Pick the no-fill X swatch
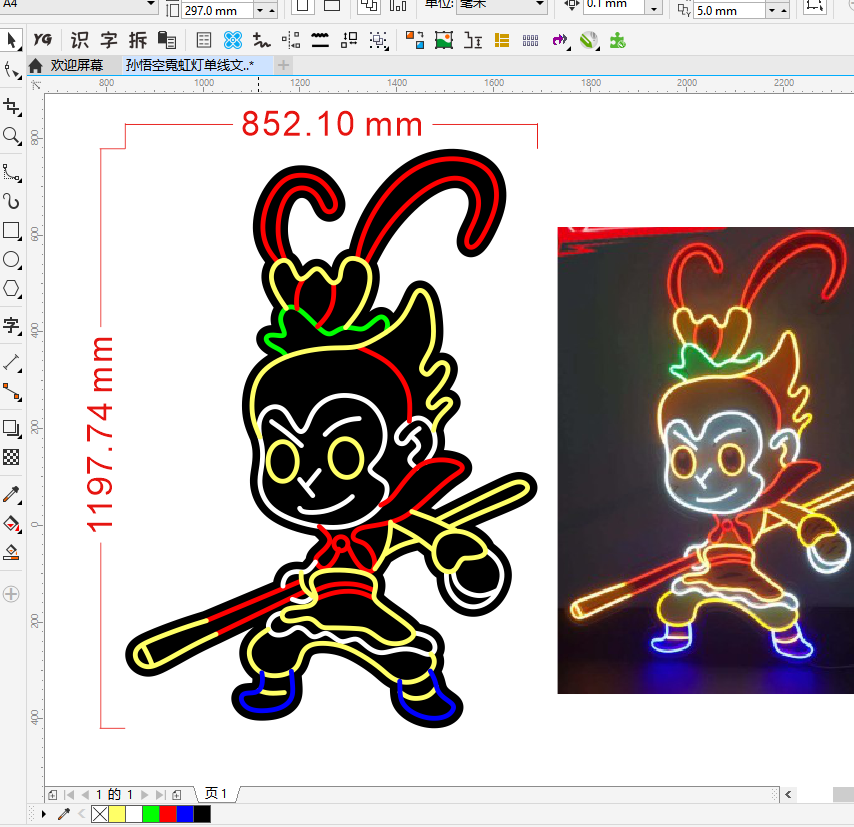Screen dimensions: 854x827 pyautogui.click(x=100, y=814)
